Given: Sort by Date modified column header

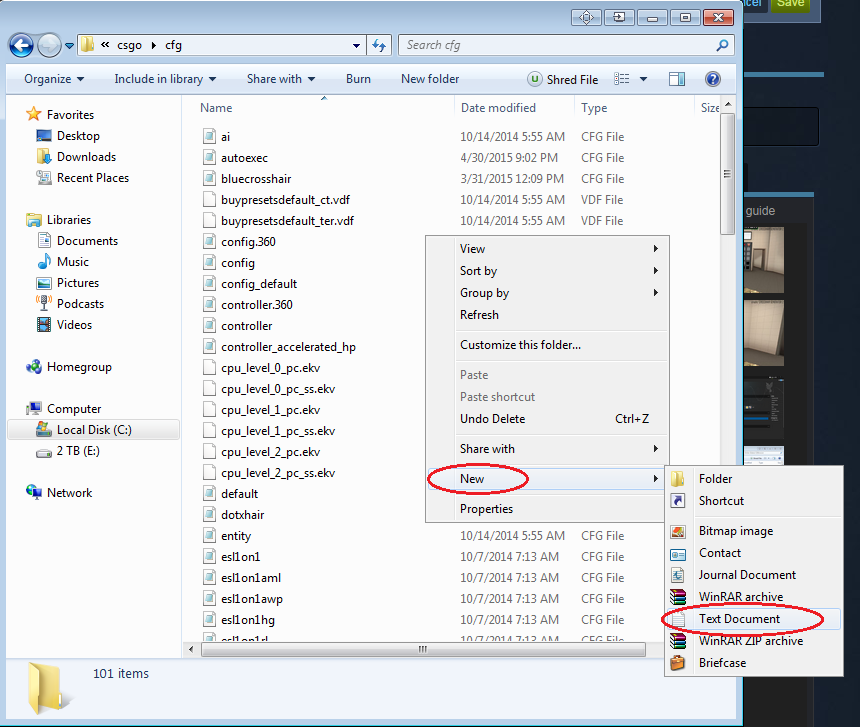Looking at the screenshot, I should (x=498, y=108).
